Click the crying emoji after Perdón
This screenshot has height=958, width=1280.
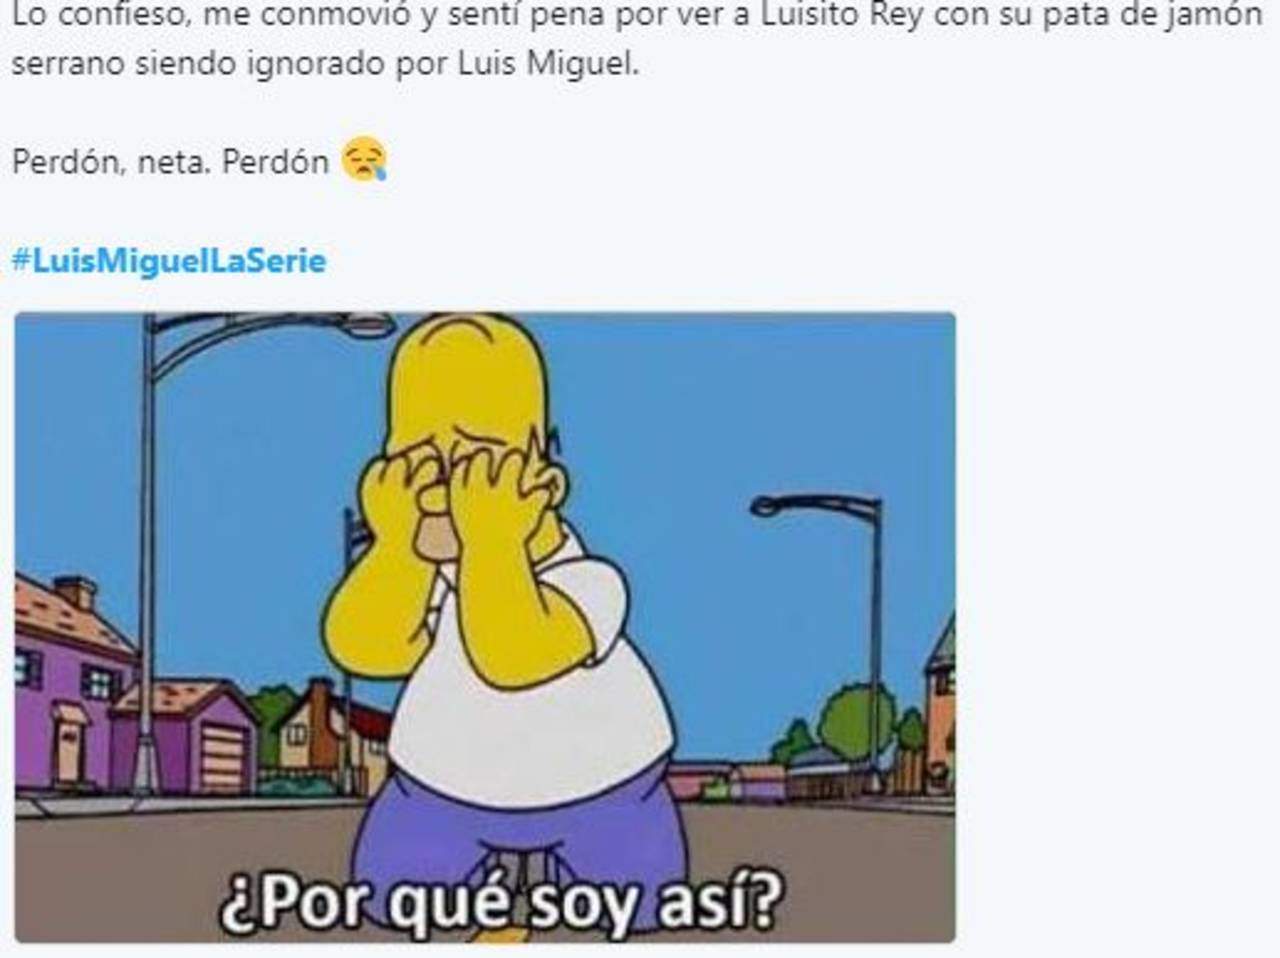(364, 160)
